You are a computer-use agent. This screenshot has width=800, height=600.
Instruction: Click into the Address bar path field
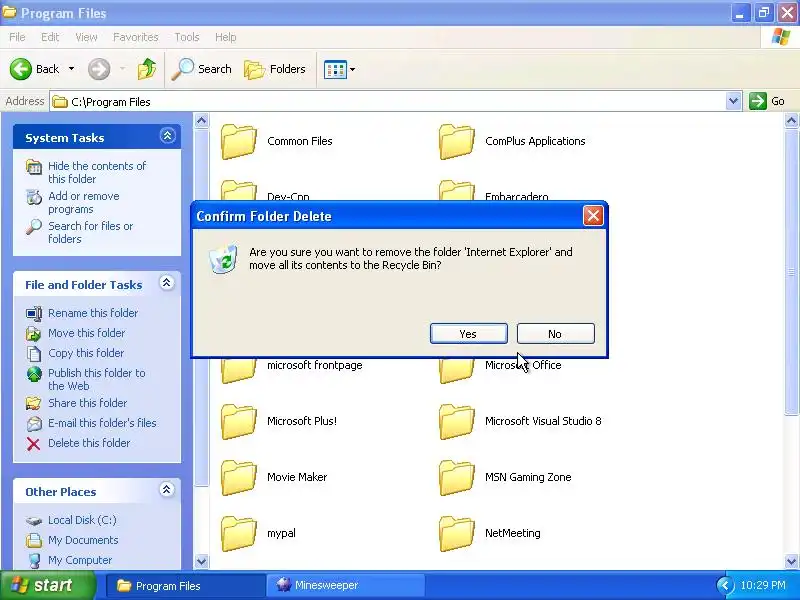pos(388,102)
